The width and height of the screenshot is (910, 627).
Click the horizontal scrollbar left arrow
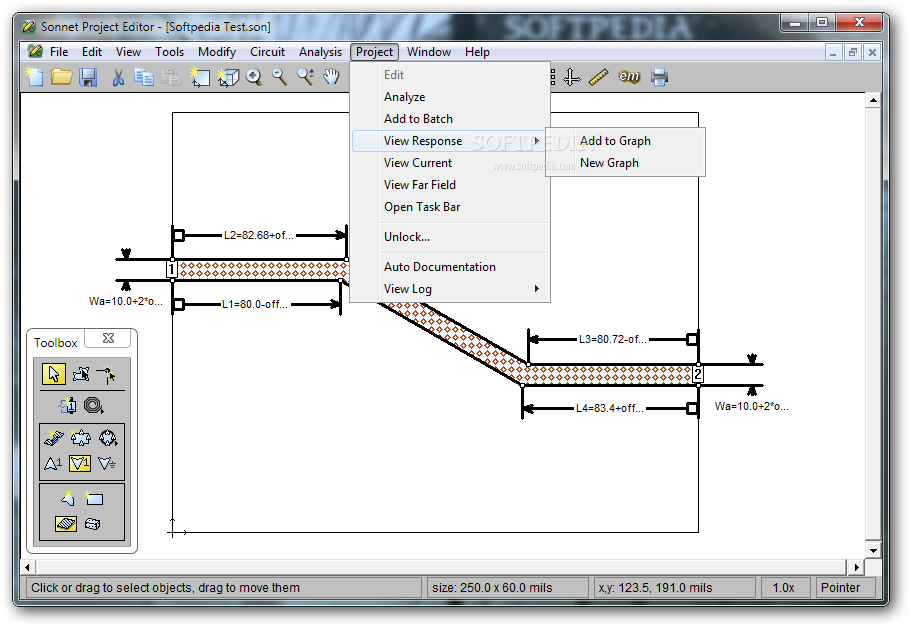(x=27, y=567)
